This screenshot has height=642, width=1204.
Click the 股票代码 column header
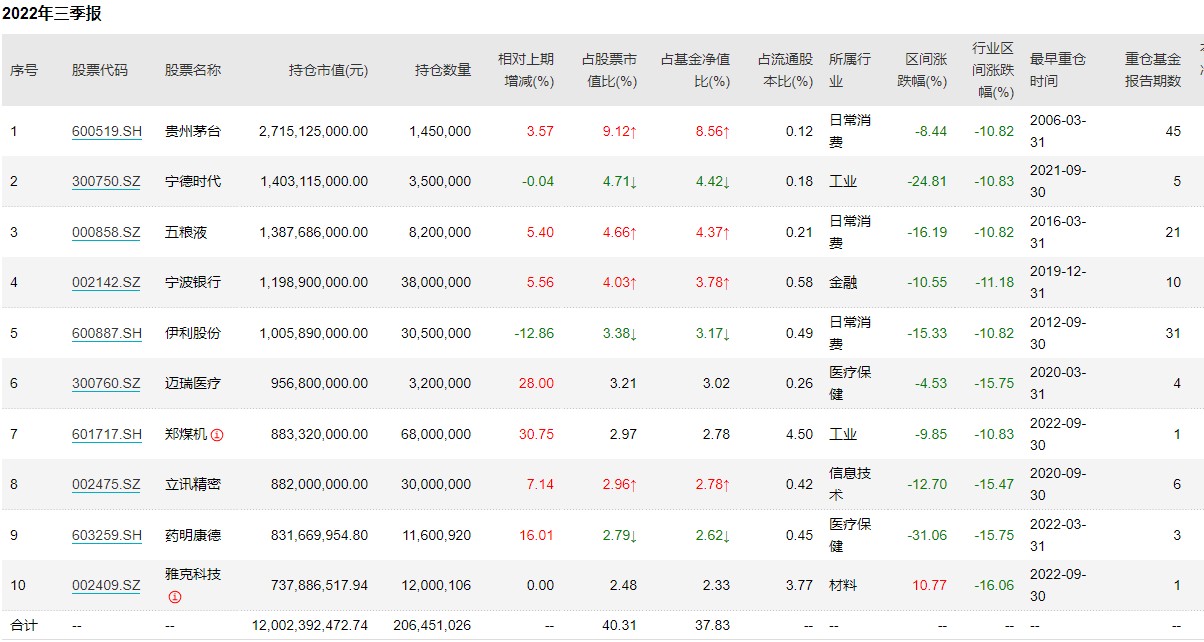(x=100, y=70)
